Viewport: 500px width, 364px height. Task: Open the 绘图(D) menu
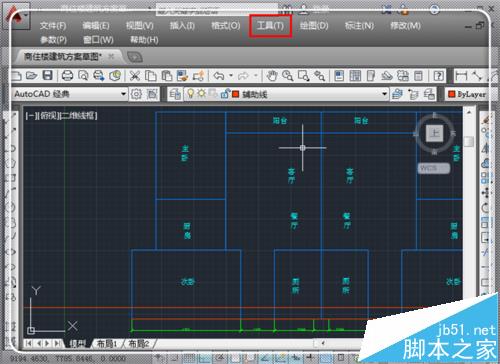tap(314, 26)
